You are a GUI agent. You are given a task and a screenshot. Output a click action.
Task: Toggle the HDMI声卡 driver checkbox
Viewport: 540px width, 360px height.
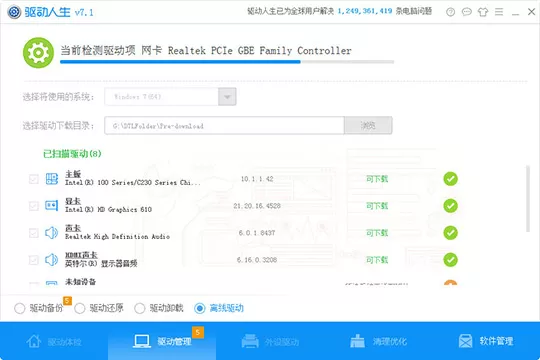coord(34,260)
